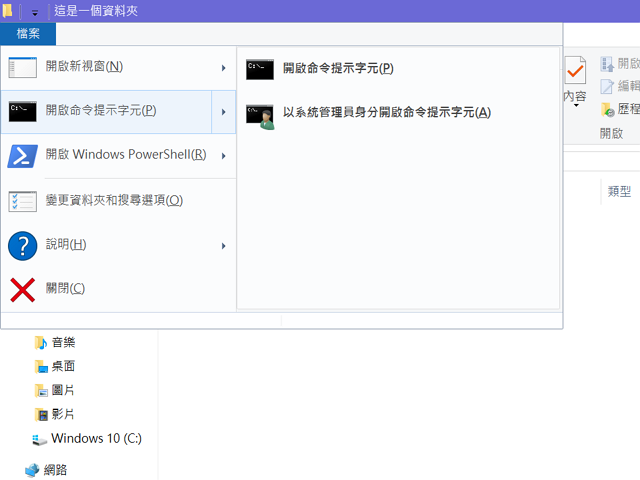Click the 影片 videos folder icon

click(41, 415)
